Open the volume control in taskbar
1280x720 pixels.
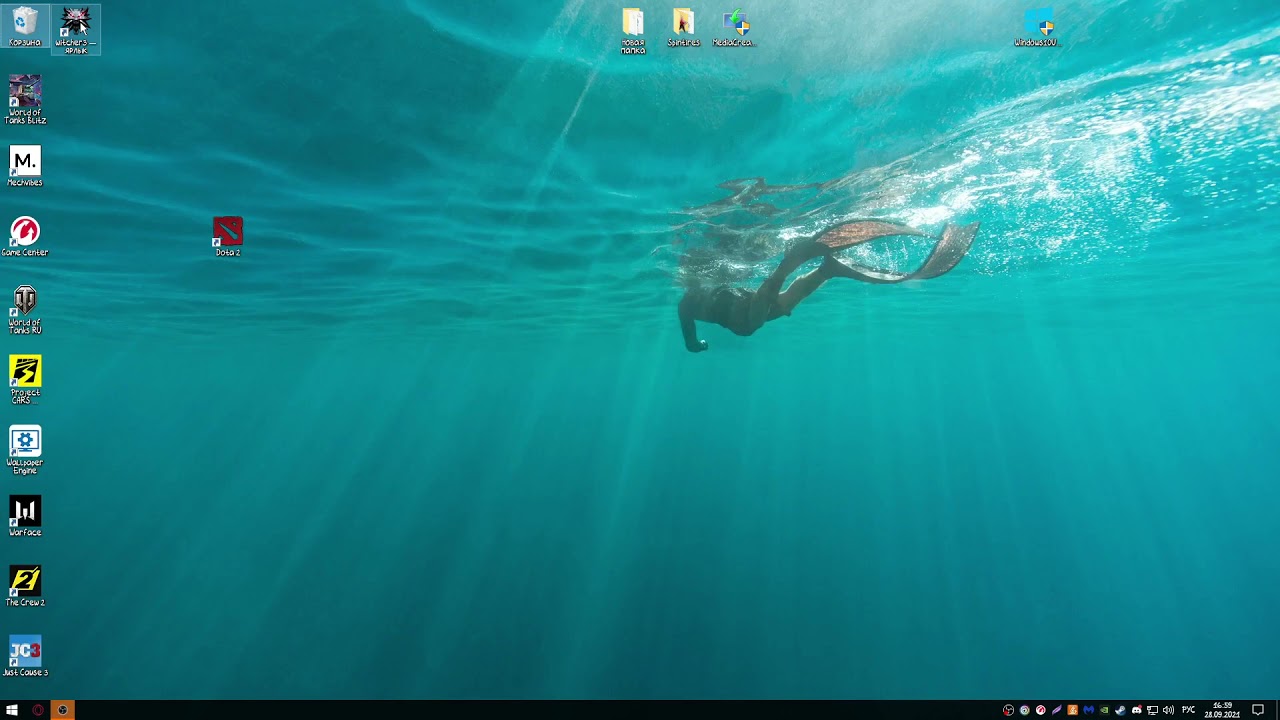click(x=1168, y=710)
